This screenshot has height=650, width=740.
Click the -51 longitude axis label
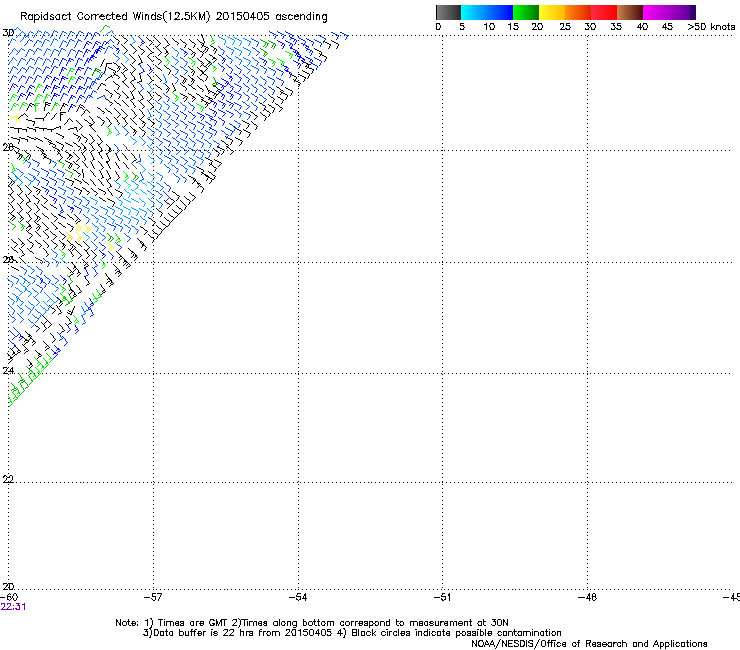[x=442, y=597]
